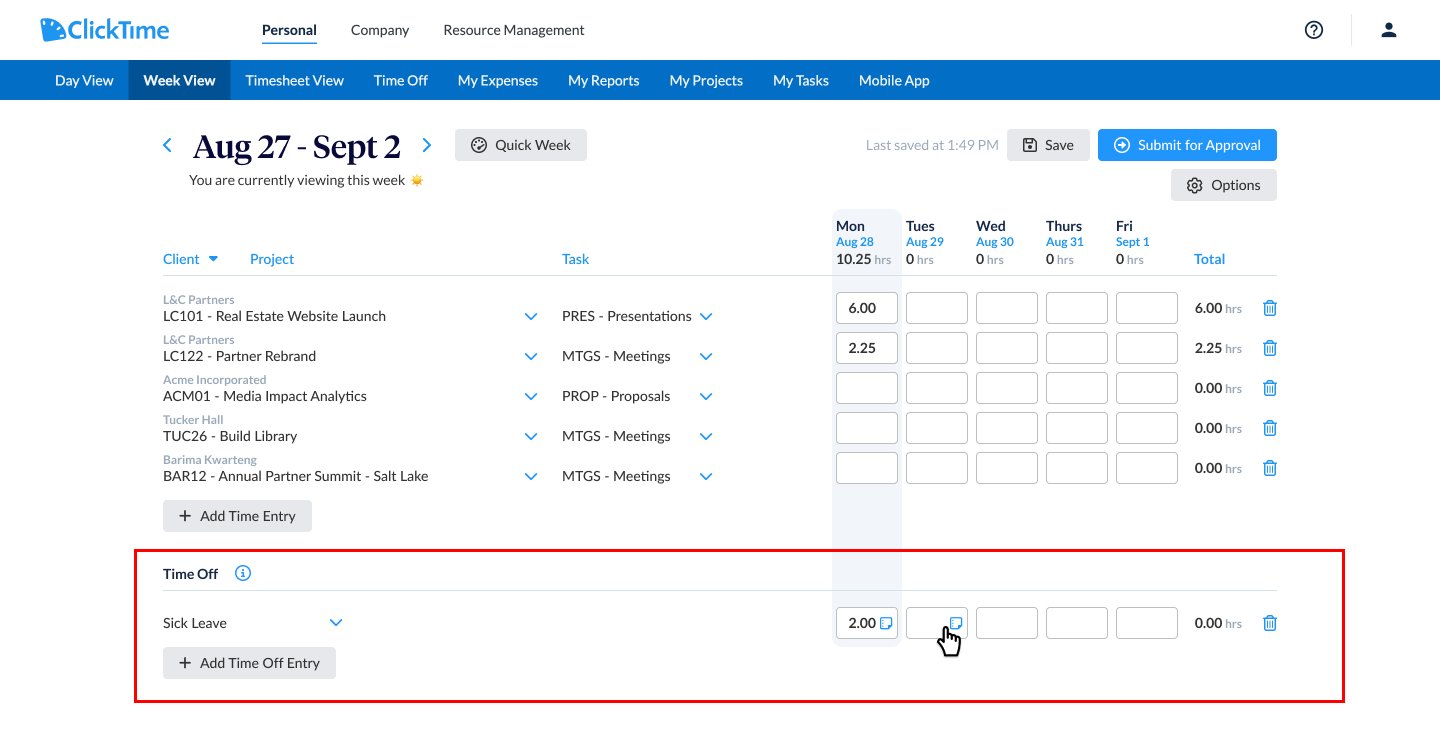The width and height of the screenshot is (1440, 747).
Task: Open the Time Off tab
Action: point(401,80)
